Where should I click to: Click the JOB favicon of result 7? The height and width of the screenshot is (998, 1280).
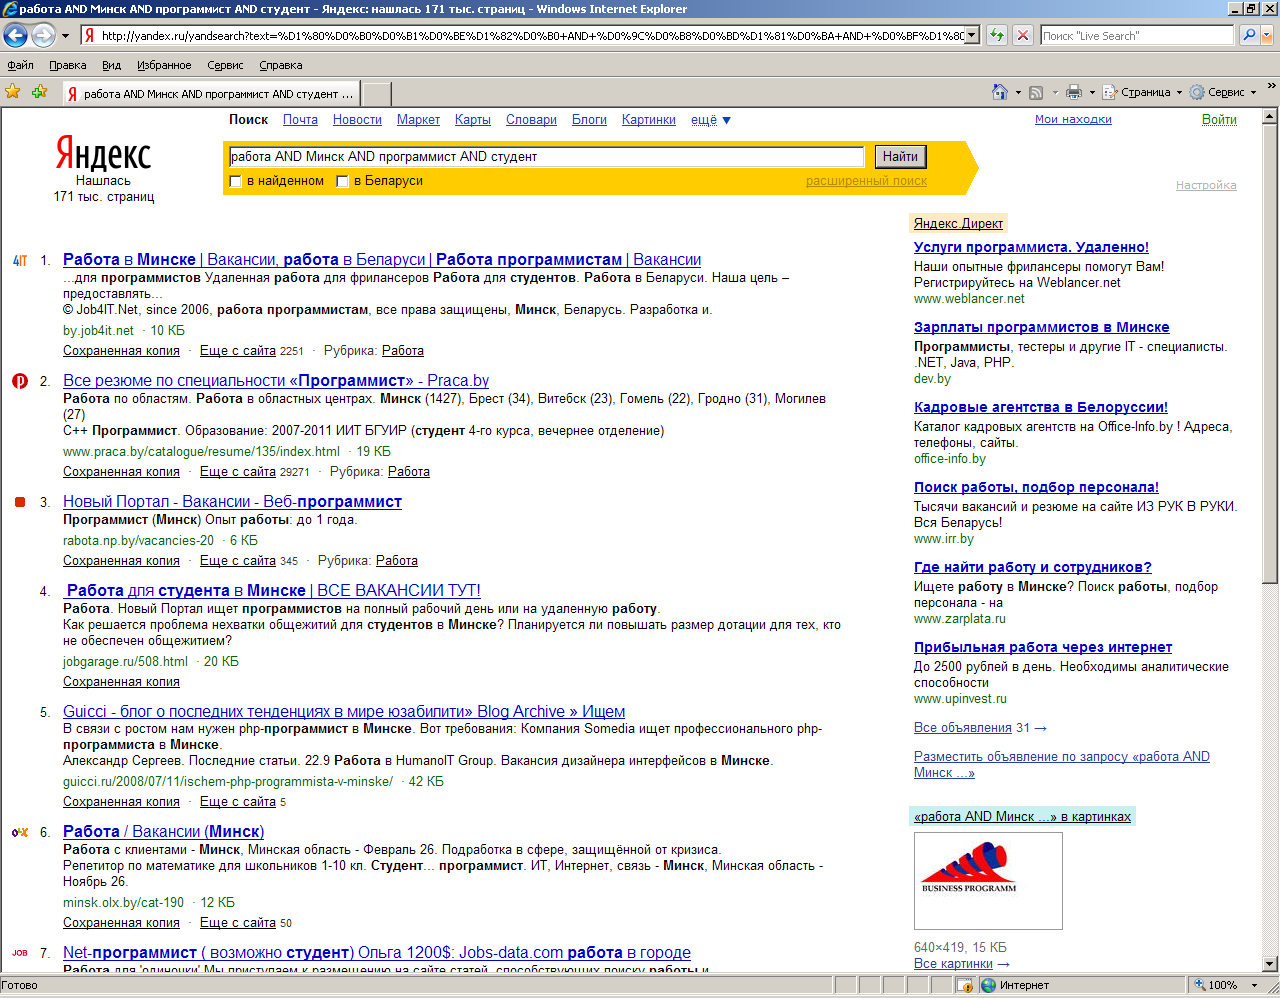click(20, 953)
